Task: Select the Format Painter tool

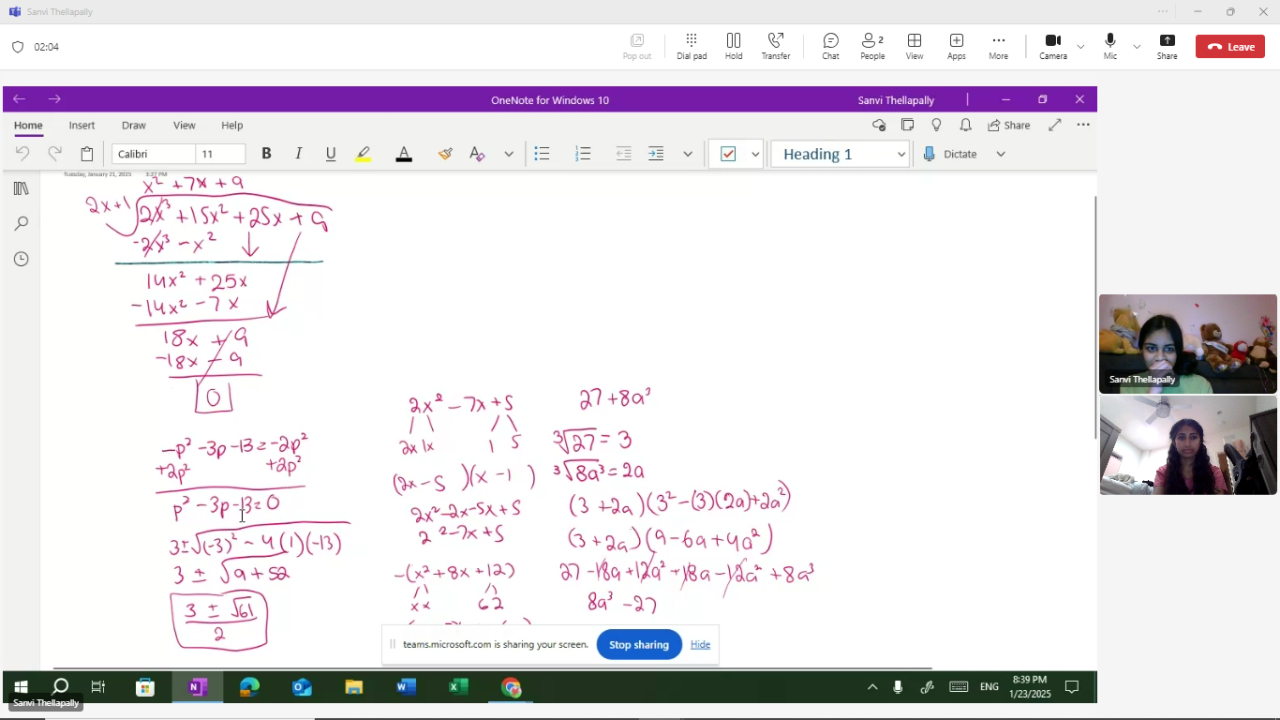Action: (445, 154)
